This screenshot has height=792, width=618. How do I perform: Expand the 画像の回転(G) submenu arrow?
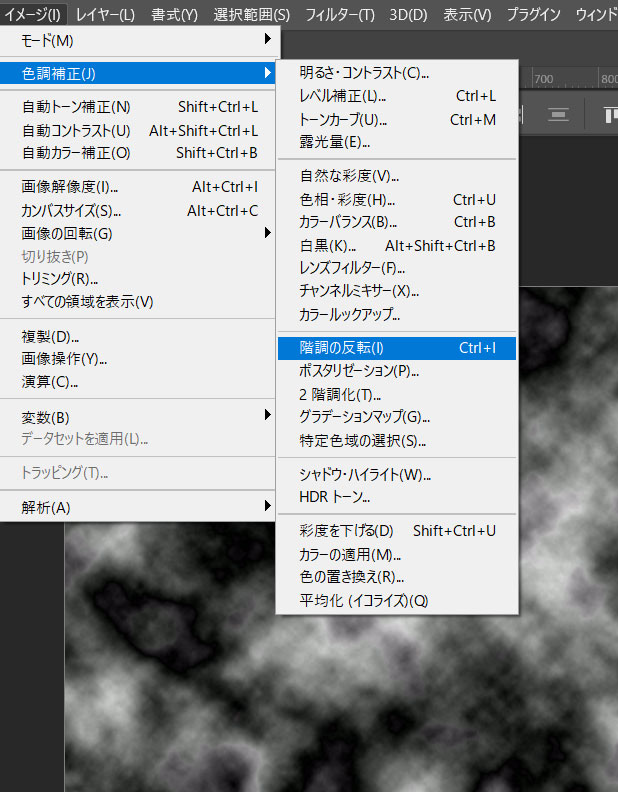click(x=268, y=233)
